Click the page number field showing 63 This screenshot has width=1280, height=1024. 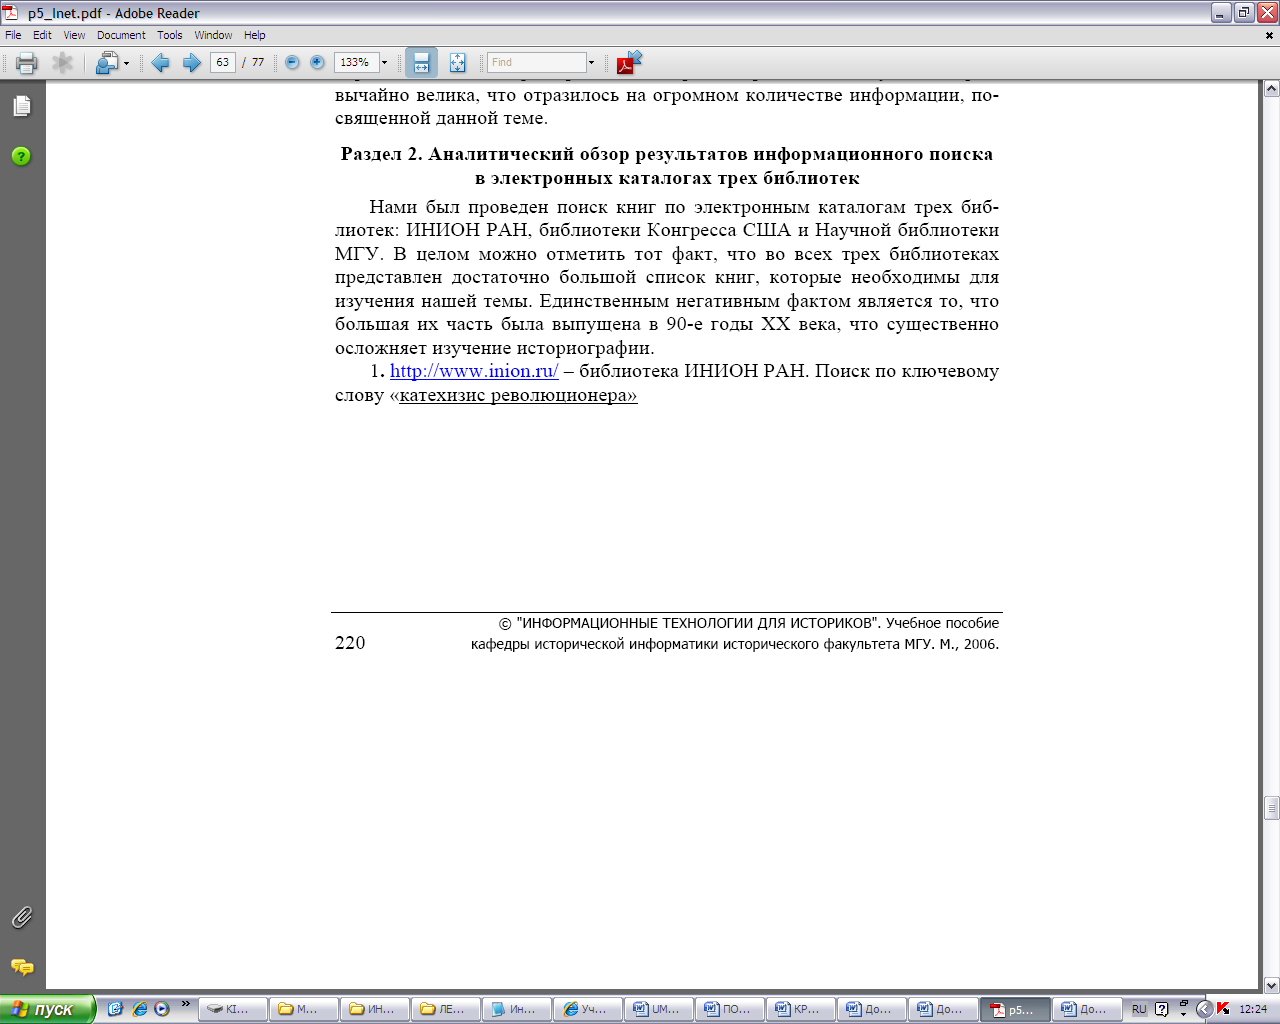pos(223,62)
